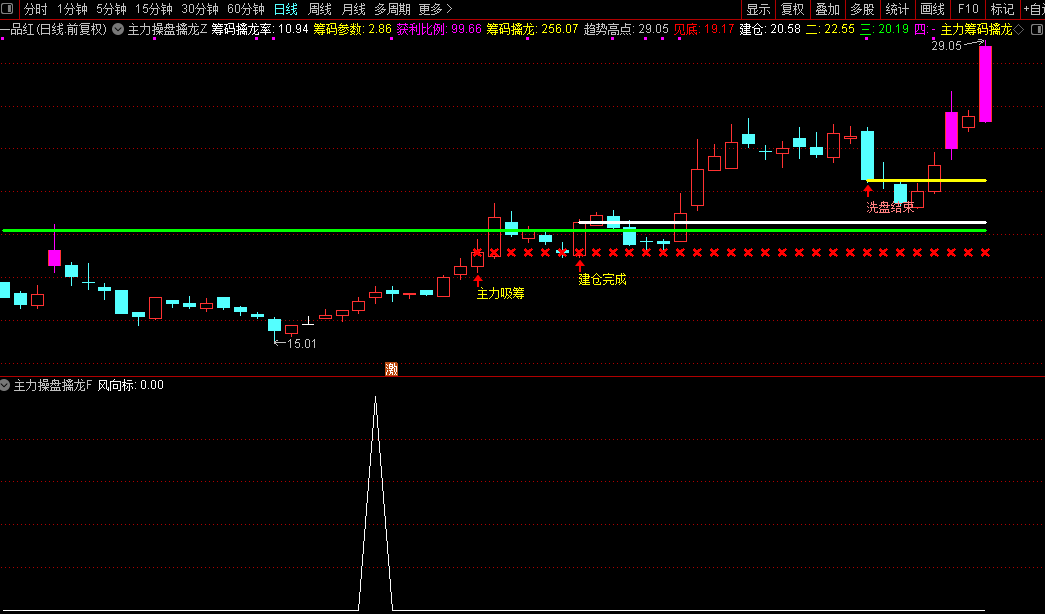This screenshot has height=614, width=1045.
Task: Click the panel icon right of the diamond
Action: 1036,29
